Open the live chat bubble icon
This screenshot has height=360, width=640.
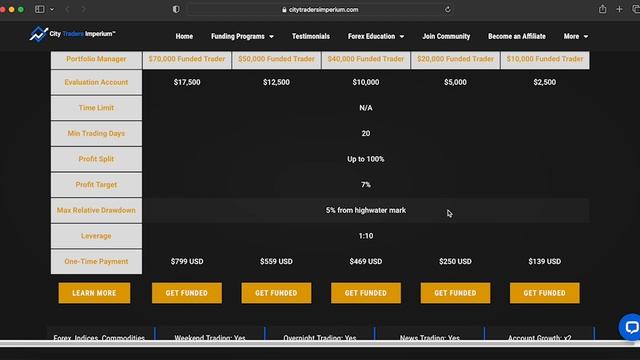pyautogui.click(x=630, y=327)
